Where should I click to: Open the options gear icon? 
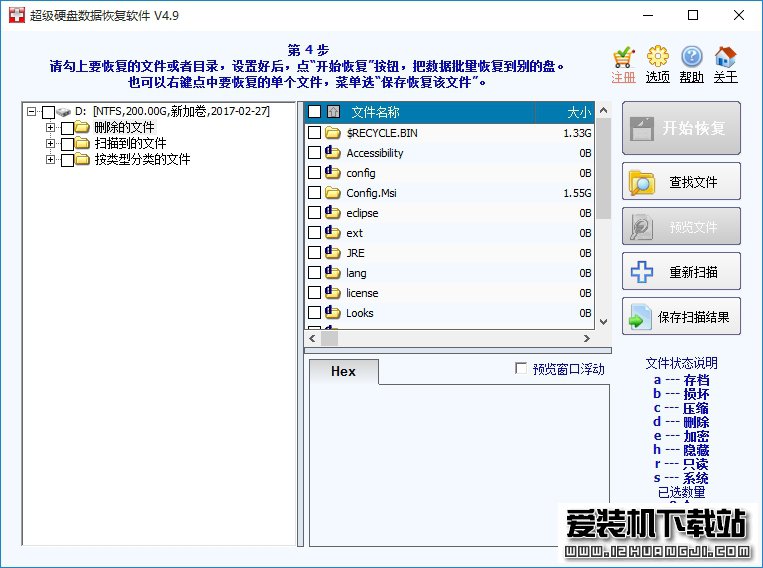coord(657,56)
